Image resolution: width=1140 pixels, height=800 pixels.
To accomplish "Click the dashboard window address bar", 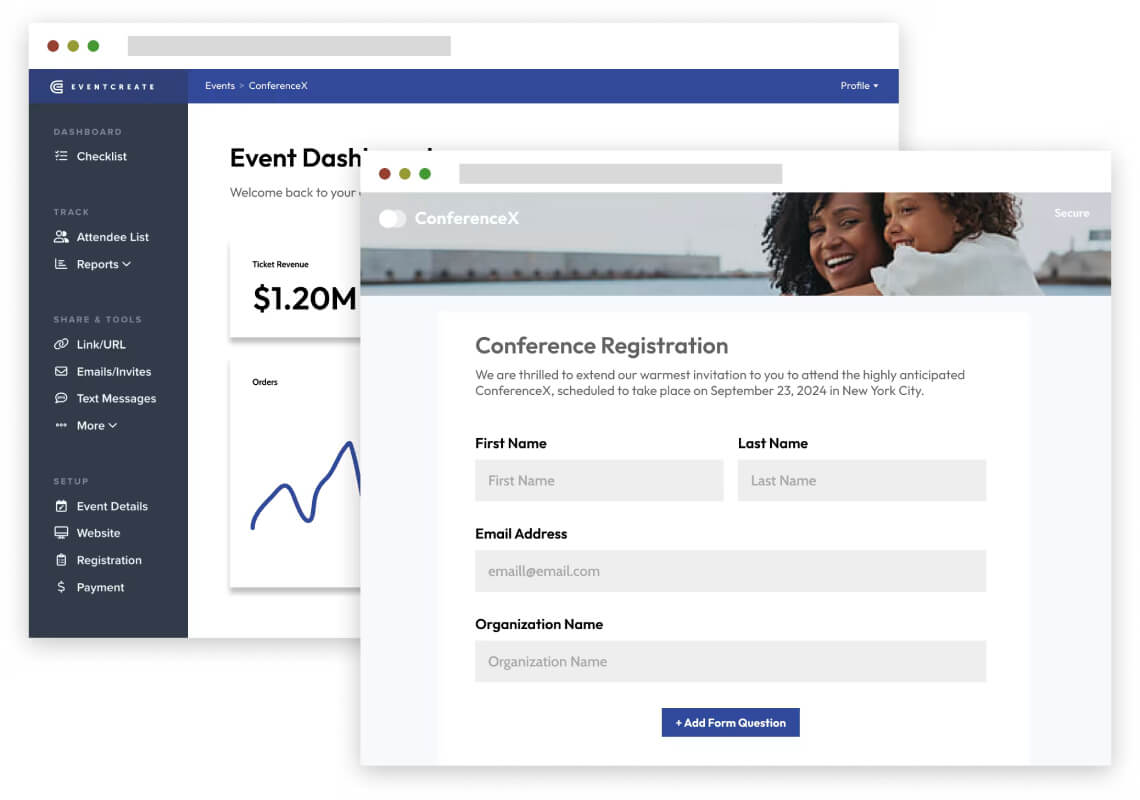I will pos(289,46).
